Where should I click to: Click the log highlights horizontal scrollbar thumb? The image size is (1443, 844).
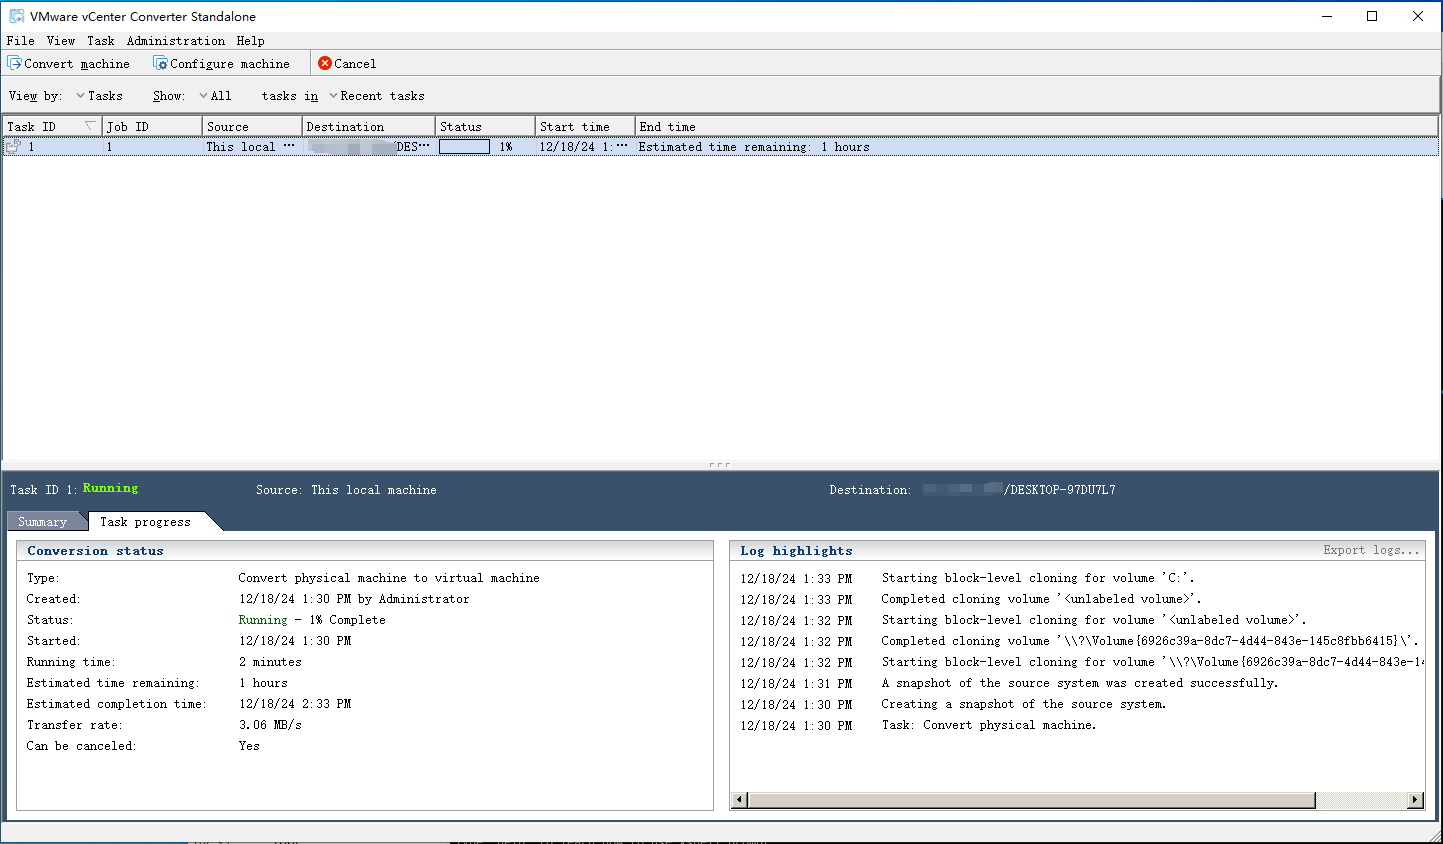click(x=1031, y=800)
